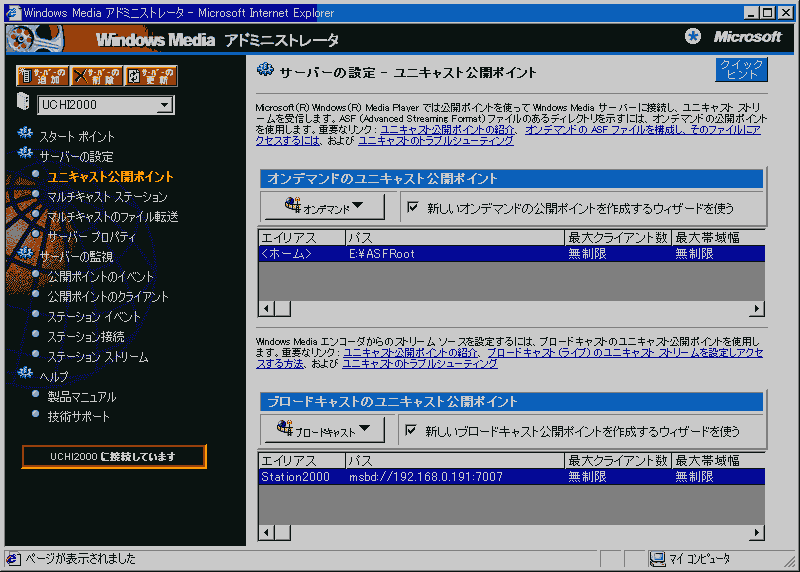800x572 pixels.
Task: Click snowflake icon beside サーバーの設定
Action: coord(25,153)
